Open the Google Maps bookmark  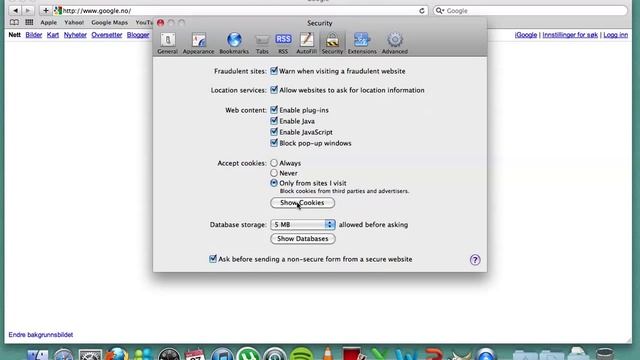pyautogui.click(x=109, y=22)
